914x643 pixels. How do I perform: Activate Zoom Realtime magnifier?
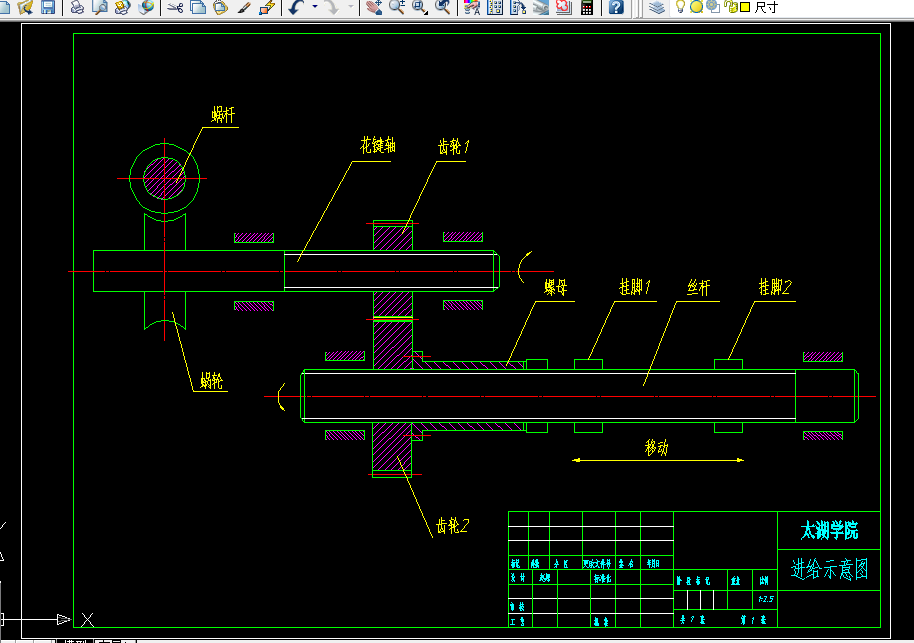click(397, 7)
